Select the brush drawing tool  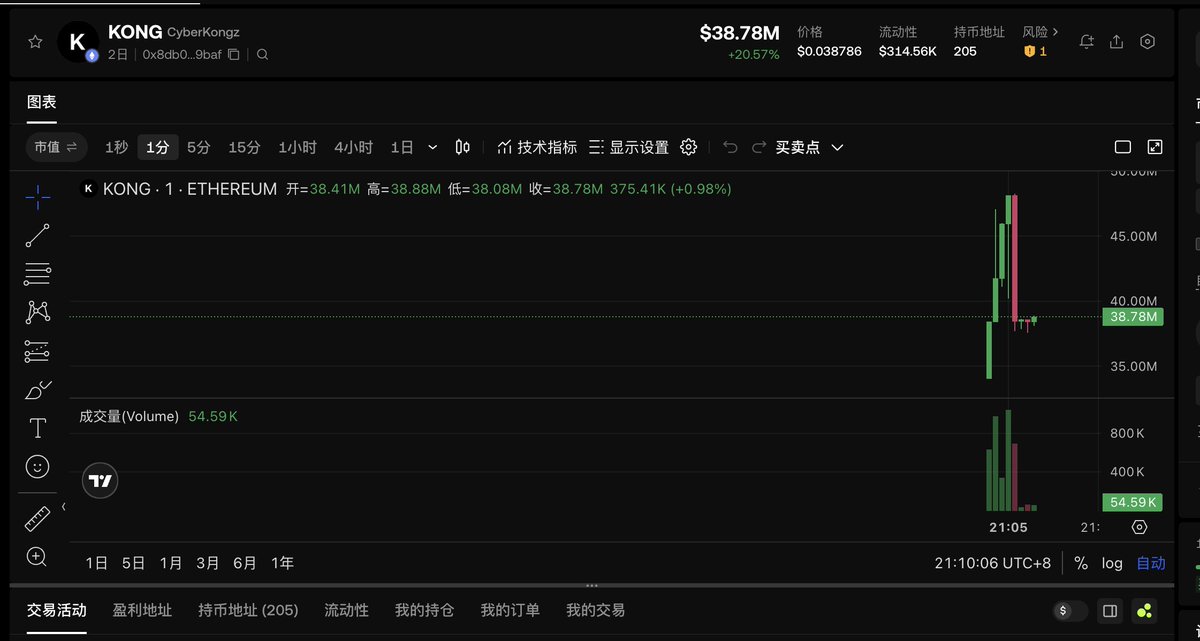[37, 390]
